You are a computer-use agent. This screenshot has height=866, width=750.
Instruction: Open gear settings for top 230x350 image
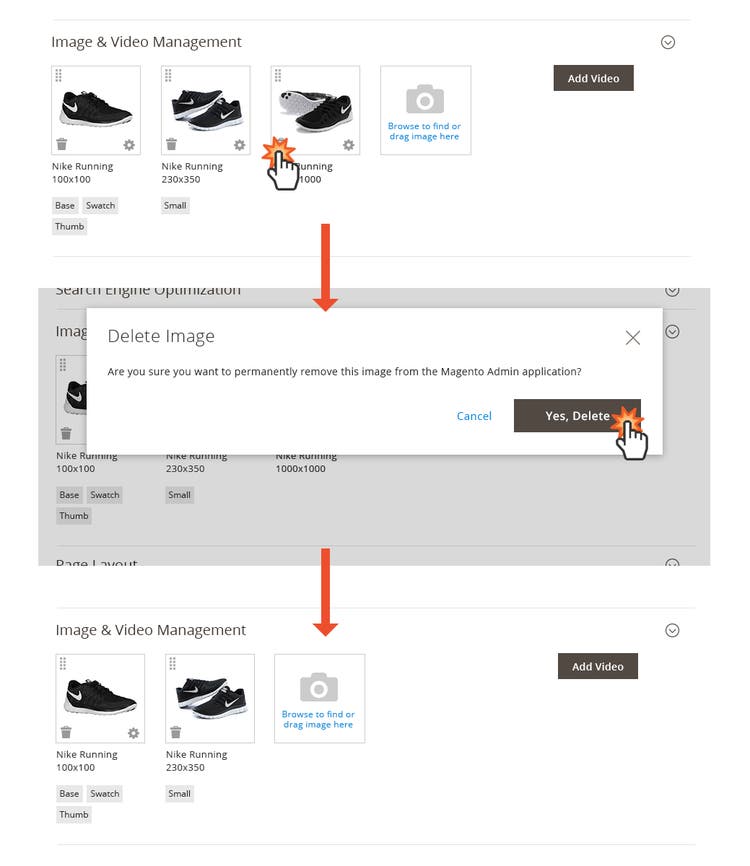(x=239, y=145)
